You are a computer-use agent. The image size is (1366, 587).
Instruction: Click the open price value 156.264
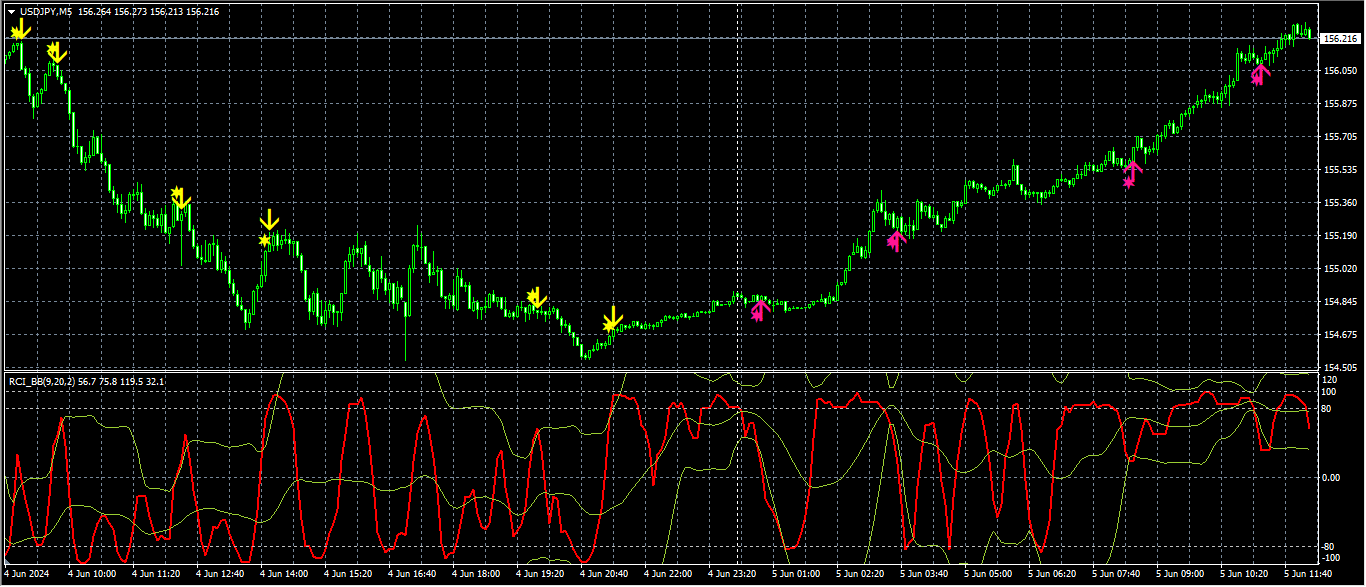(x=95, y=11)
